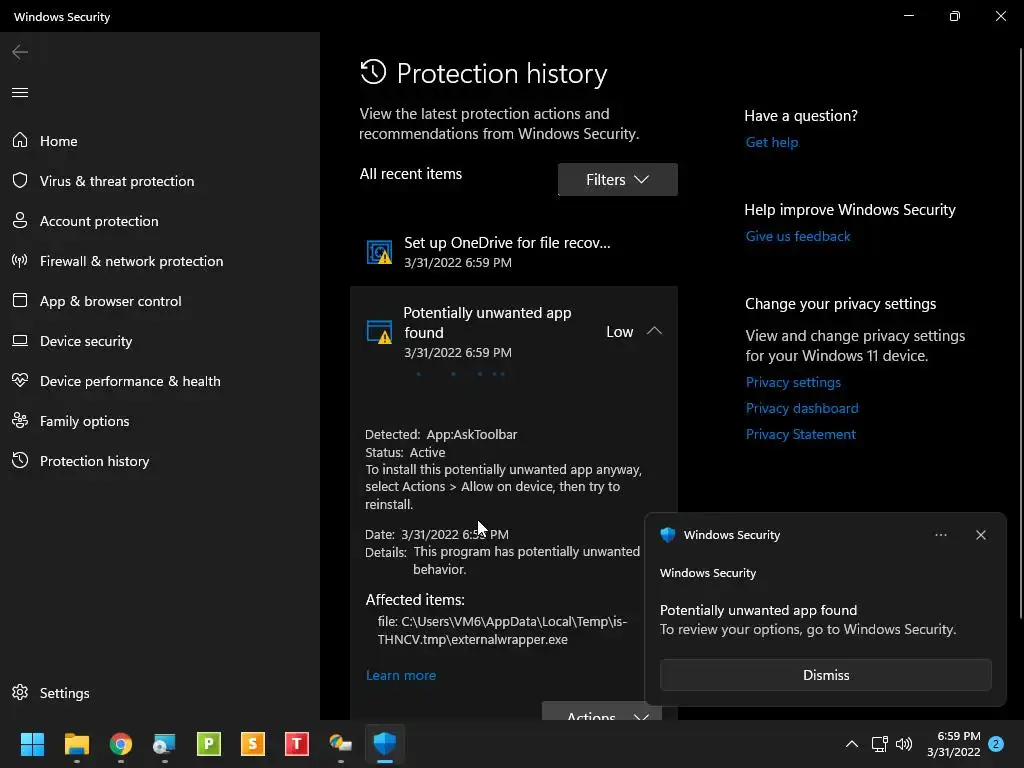Open the Privacy dashboard link

click(802, 408)
